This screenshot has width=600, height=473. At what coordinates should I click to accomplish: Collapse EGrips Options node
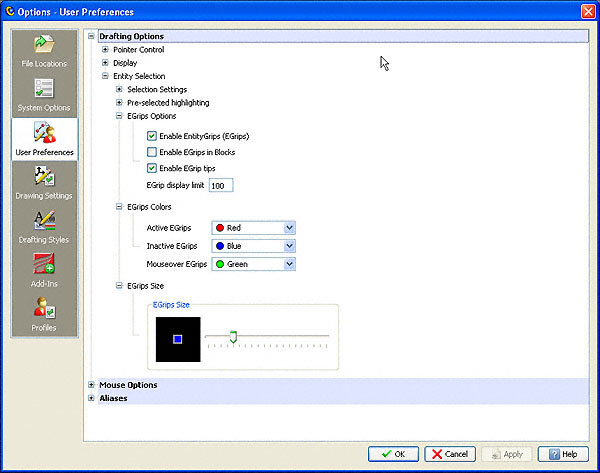(x=119, y=116)
